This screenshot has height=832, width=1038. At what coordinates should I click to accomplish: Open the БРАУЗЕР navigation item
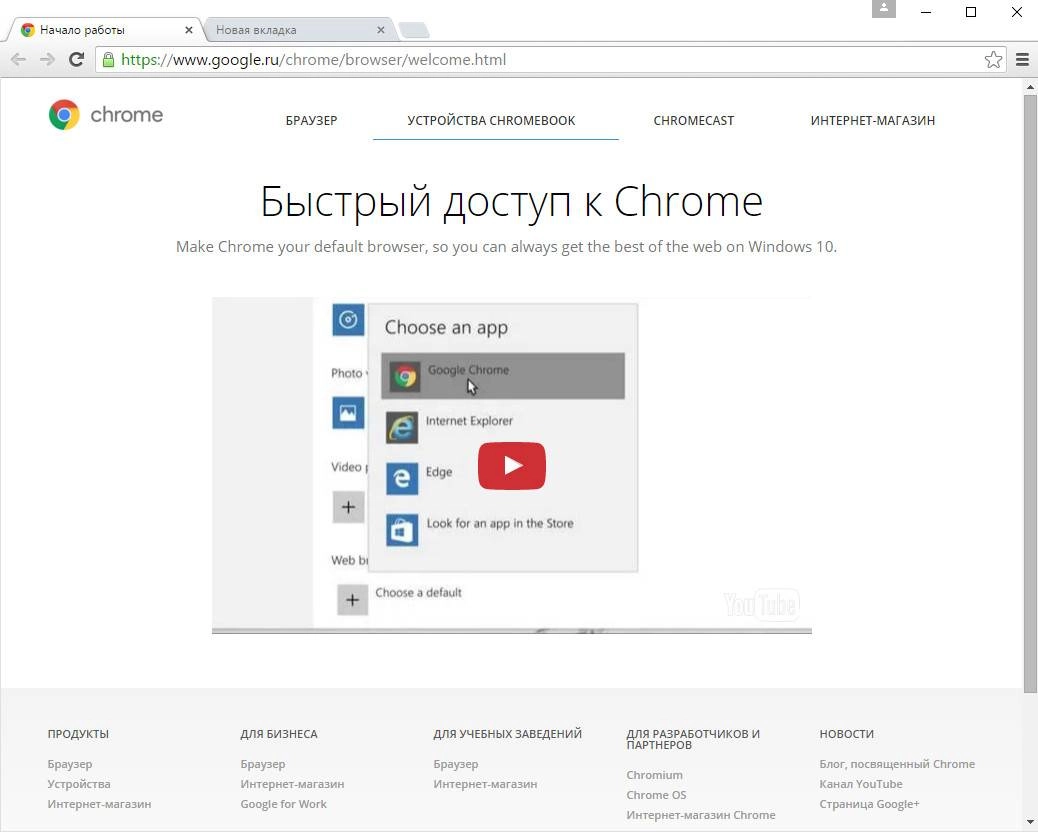coord(311,120)
